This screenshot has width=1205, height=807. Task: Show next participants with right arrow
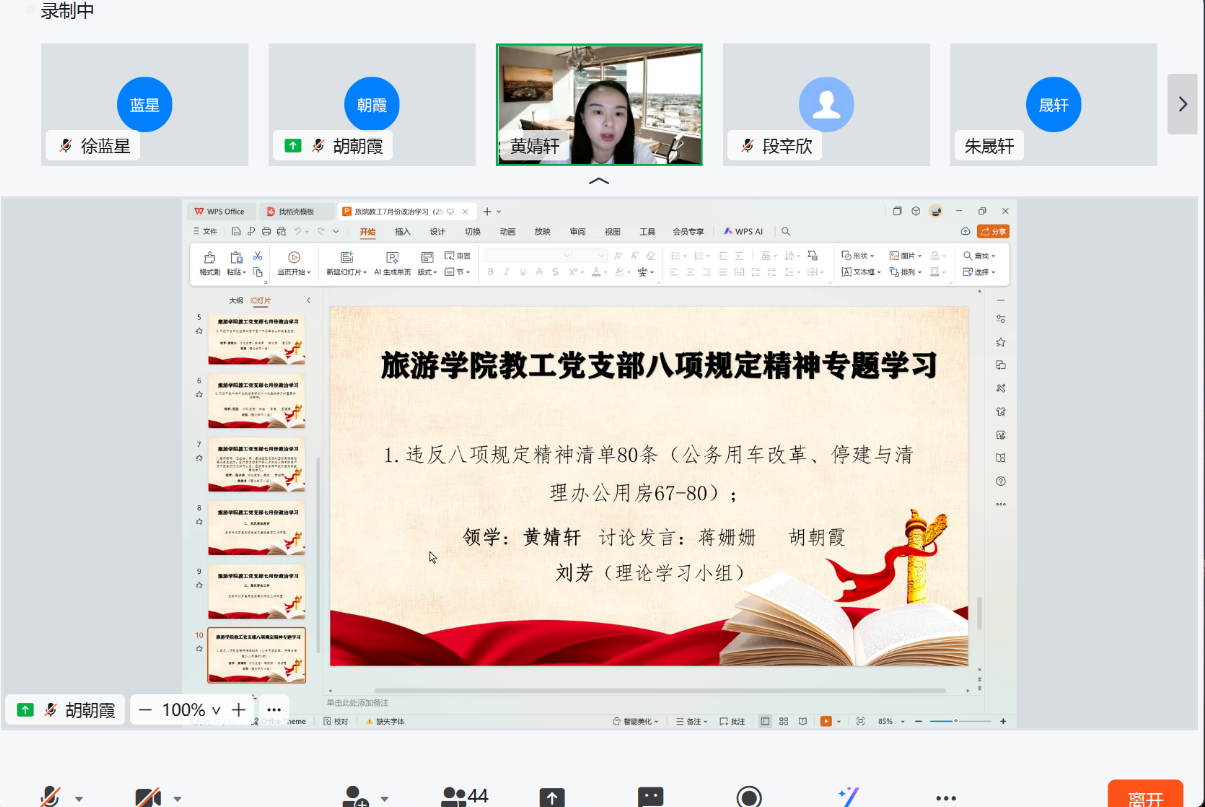[1182, 103]
